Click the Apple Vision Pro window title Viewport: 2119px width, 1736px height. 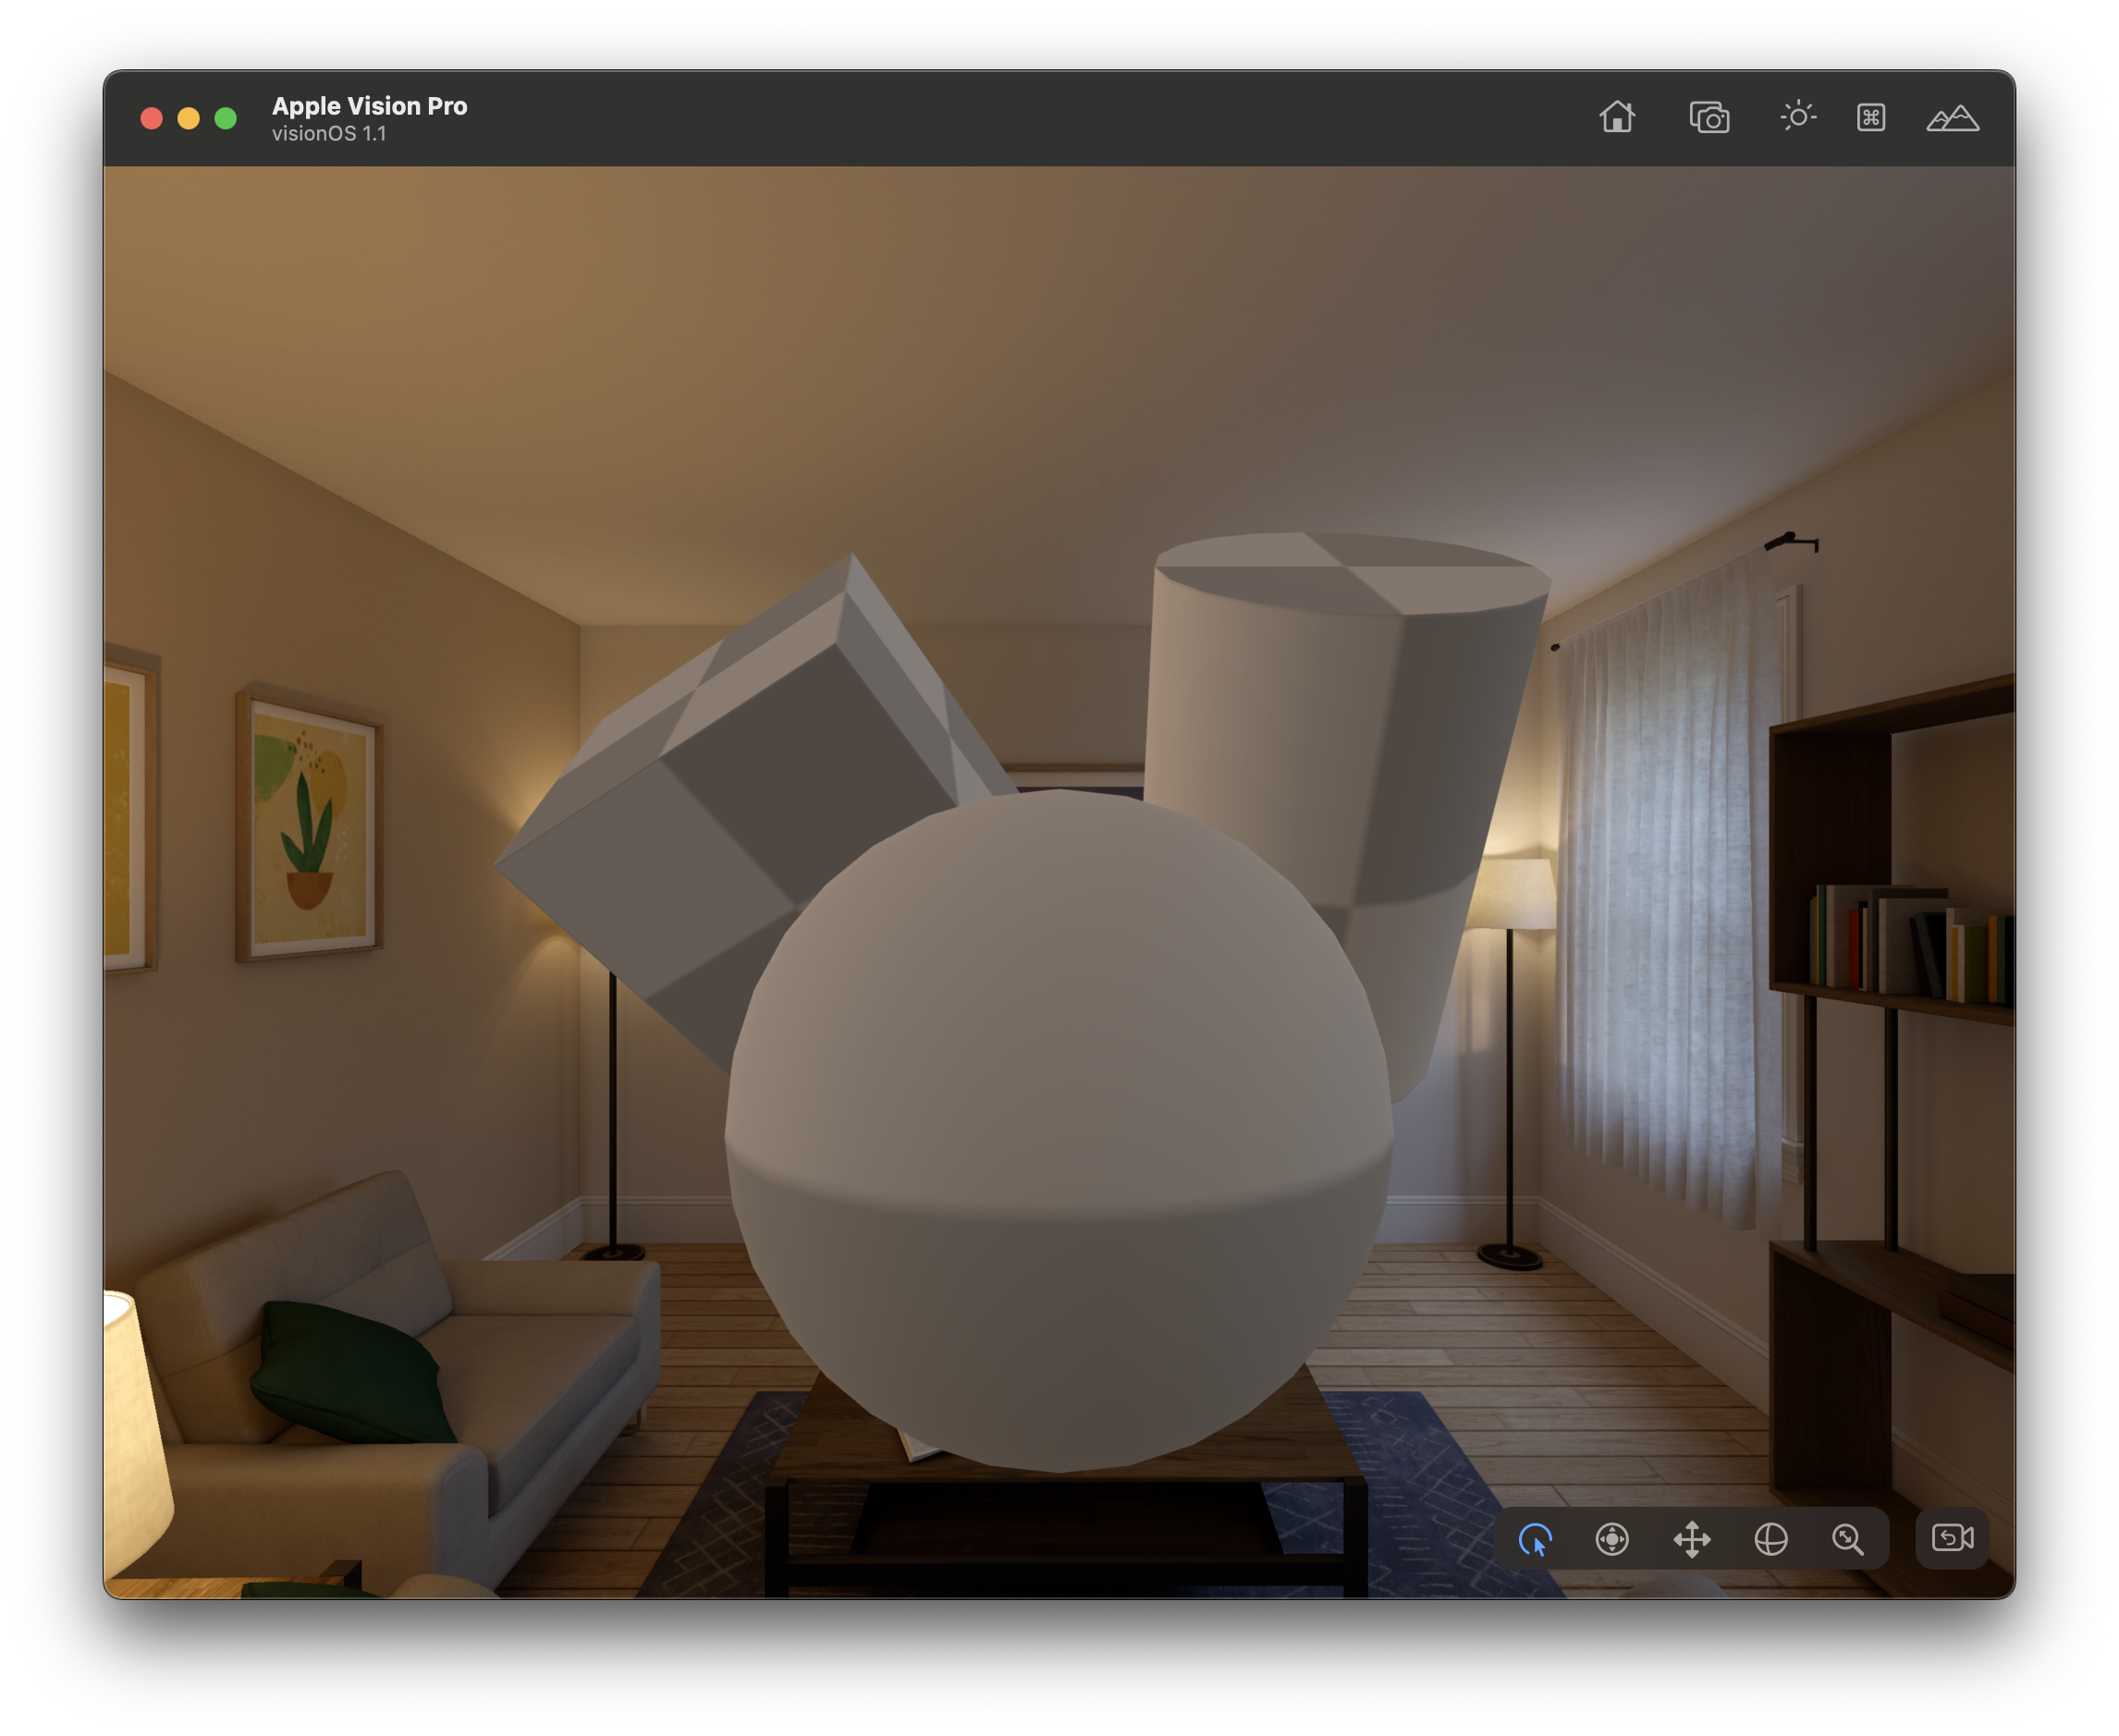point(369,106)
